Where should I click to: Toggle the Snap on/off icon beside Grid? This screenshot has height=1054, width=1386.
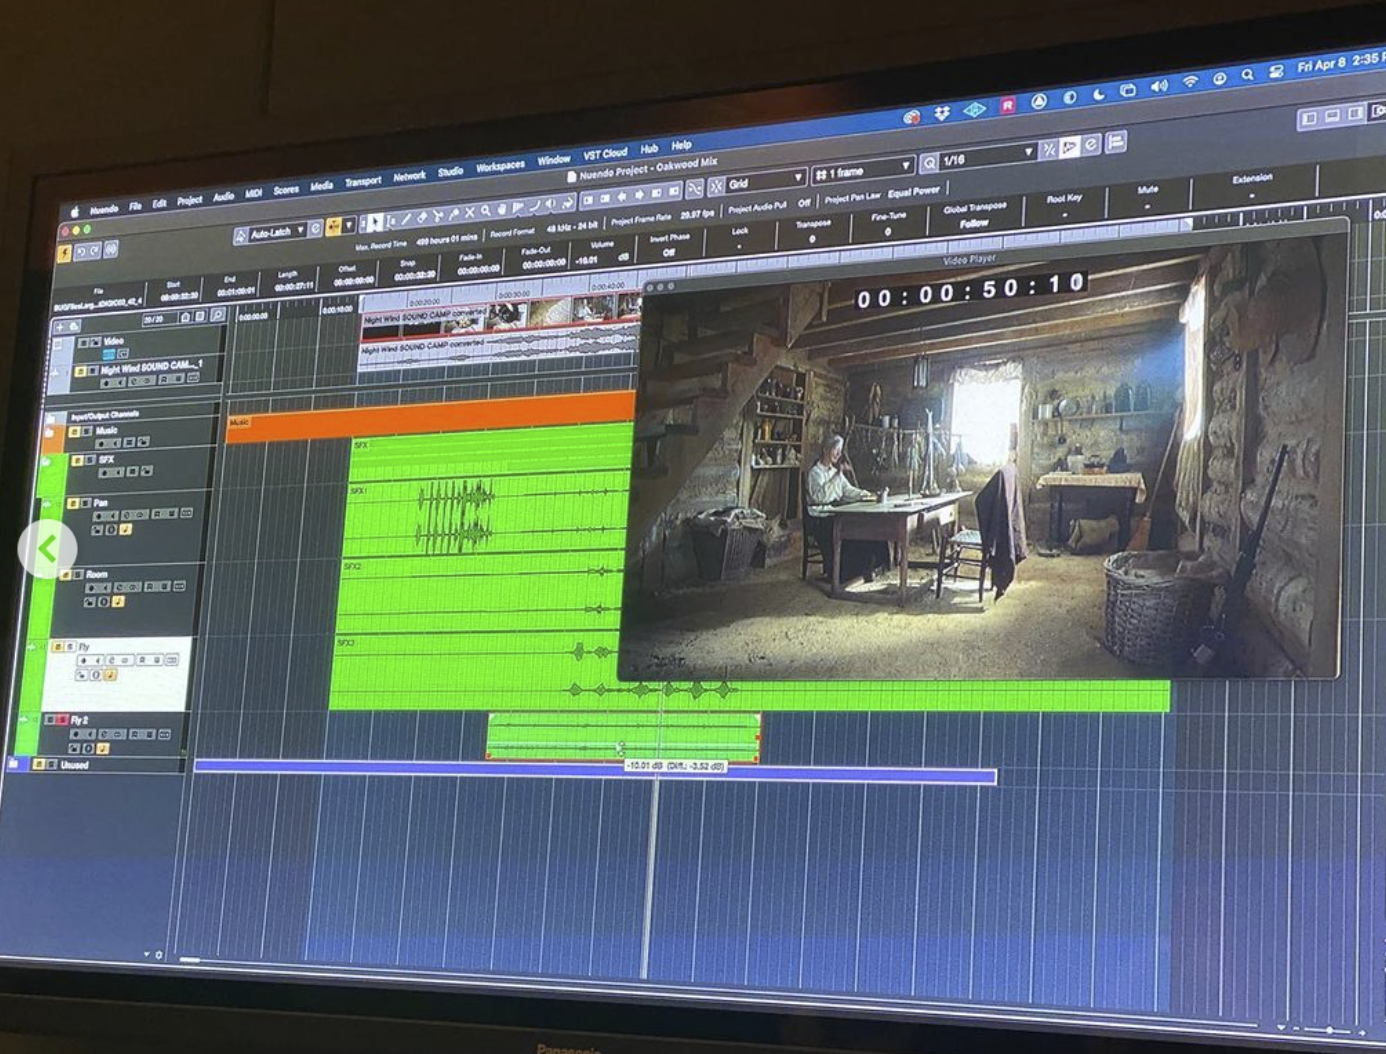click(x=716, y=185)
